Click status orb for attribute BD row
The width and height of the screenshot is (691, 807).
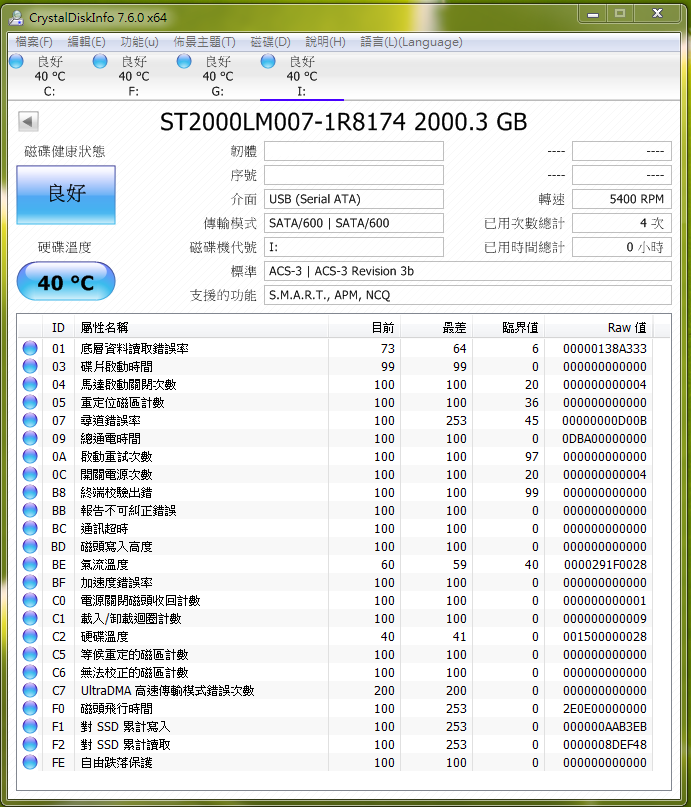click(x=30, y=547)
